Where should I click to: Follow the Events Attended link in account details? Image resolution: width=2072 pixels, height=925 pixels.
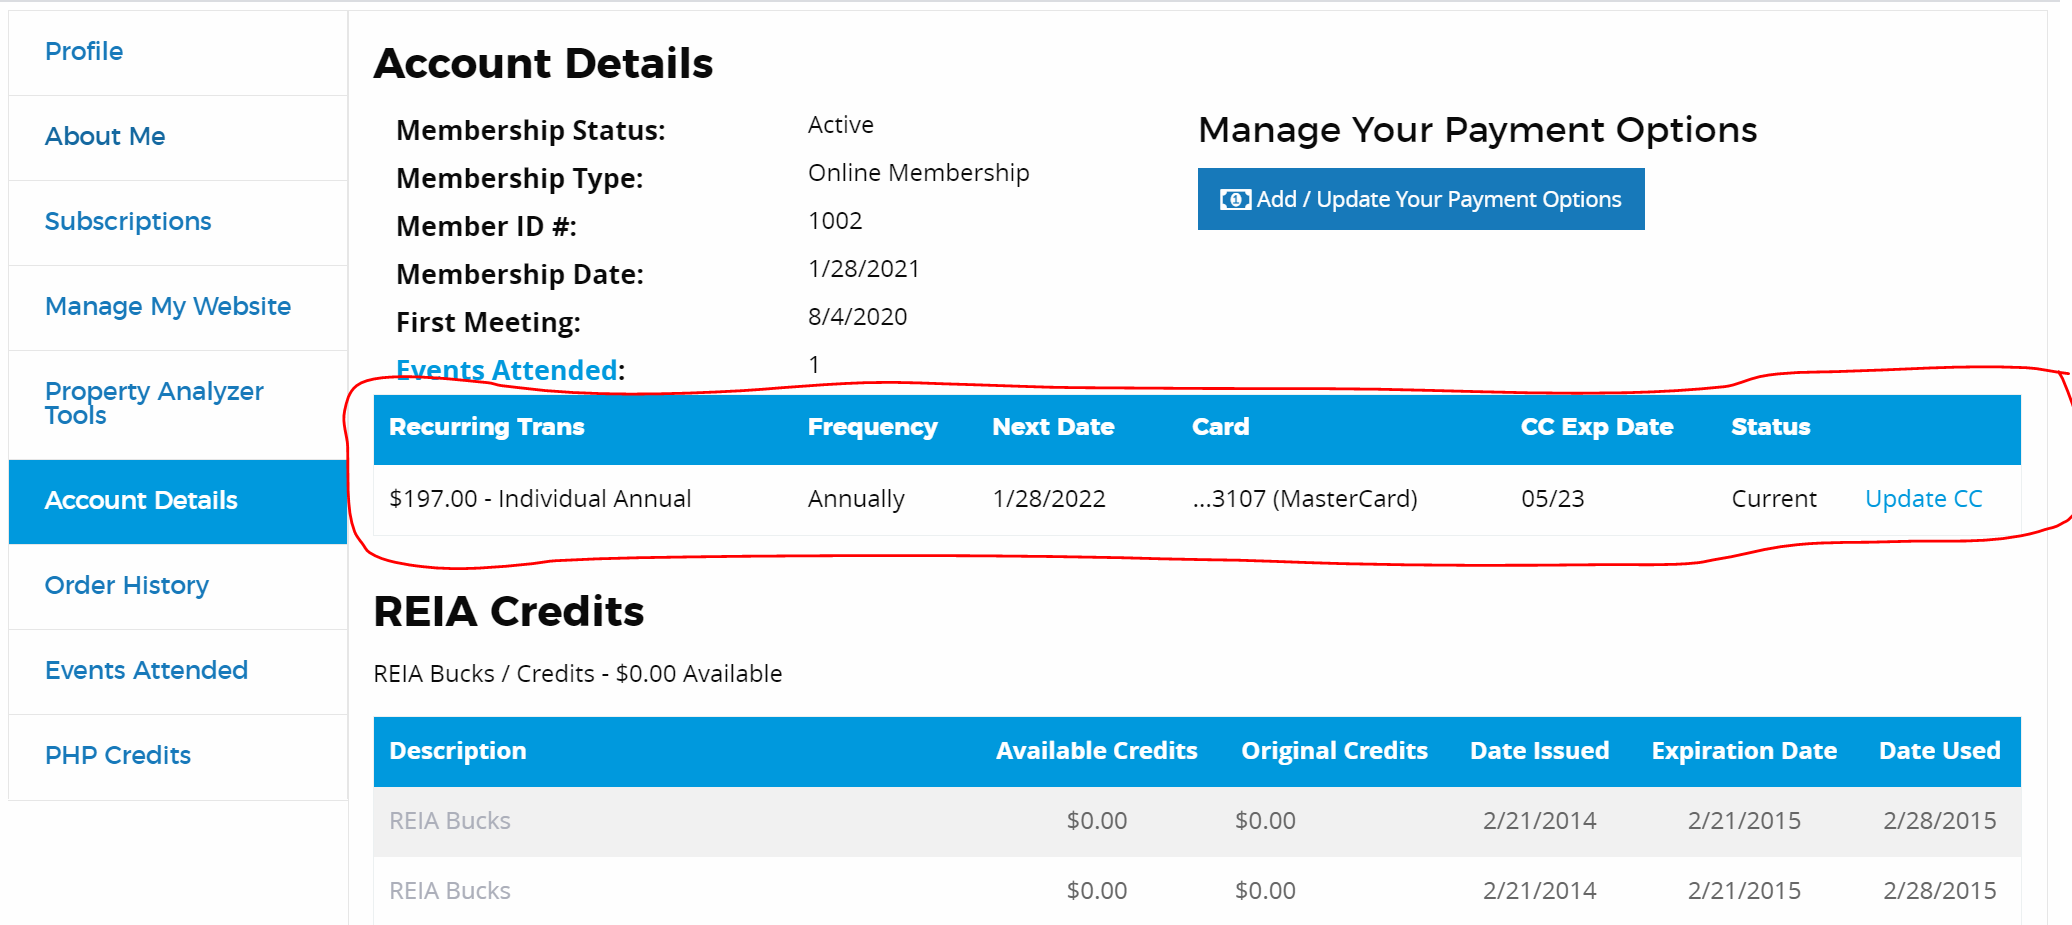pyautogui.click(x=506, y=371)
